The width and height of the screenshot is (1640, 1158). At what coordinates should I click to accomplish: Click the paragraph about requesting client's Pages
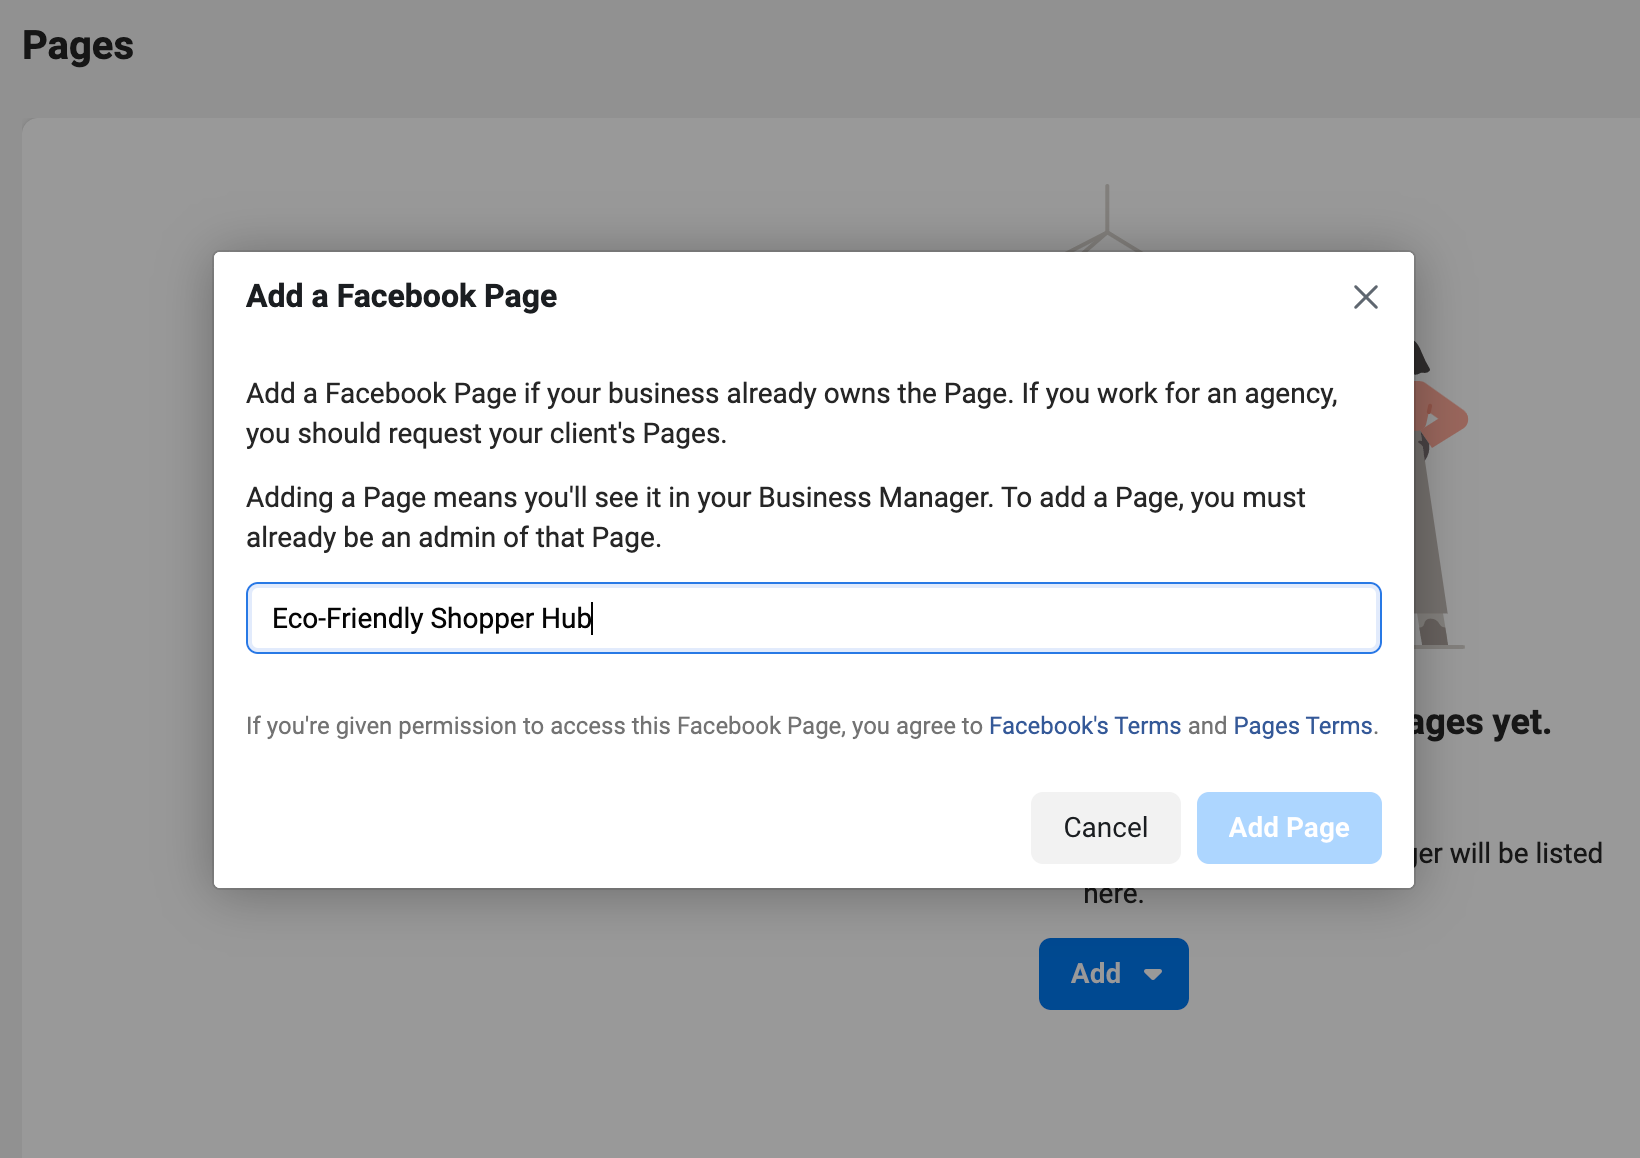pos(790,412)
